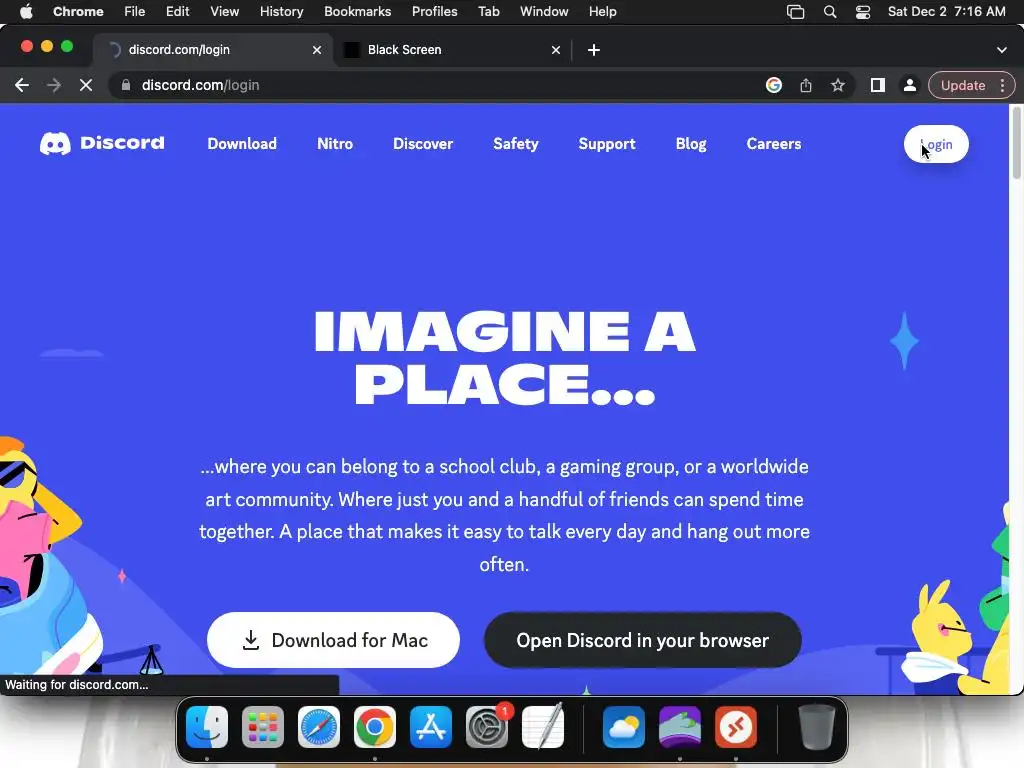Click the lock icon in the address bar
The image size is (1024, 768).
click(x=126, y=85)
